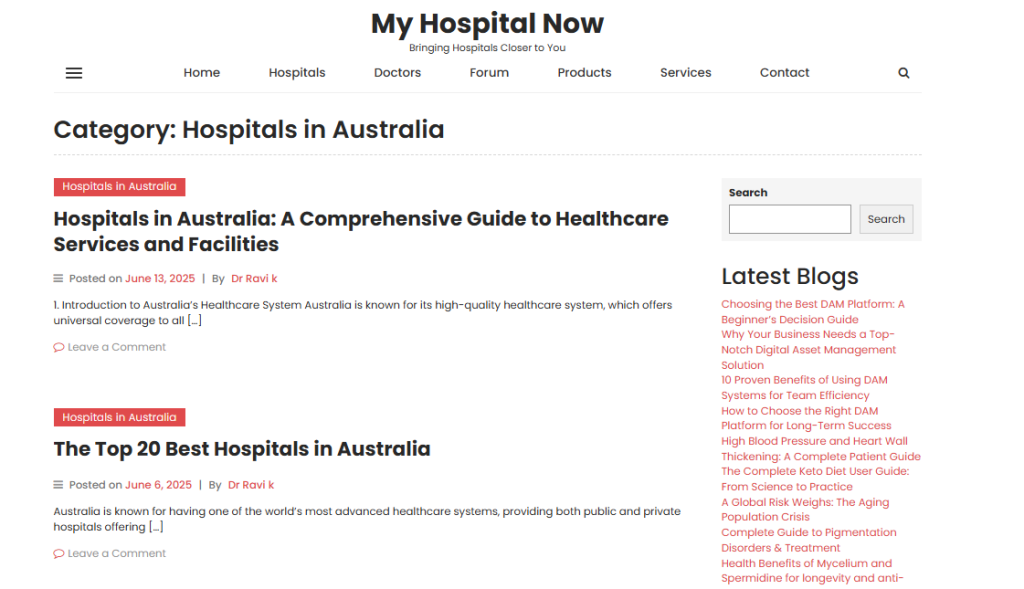
Task: Open the Contact menu item
Action: point(784,72)
